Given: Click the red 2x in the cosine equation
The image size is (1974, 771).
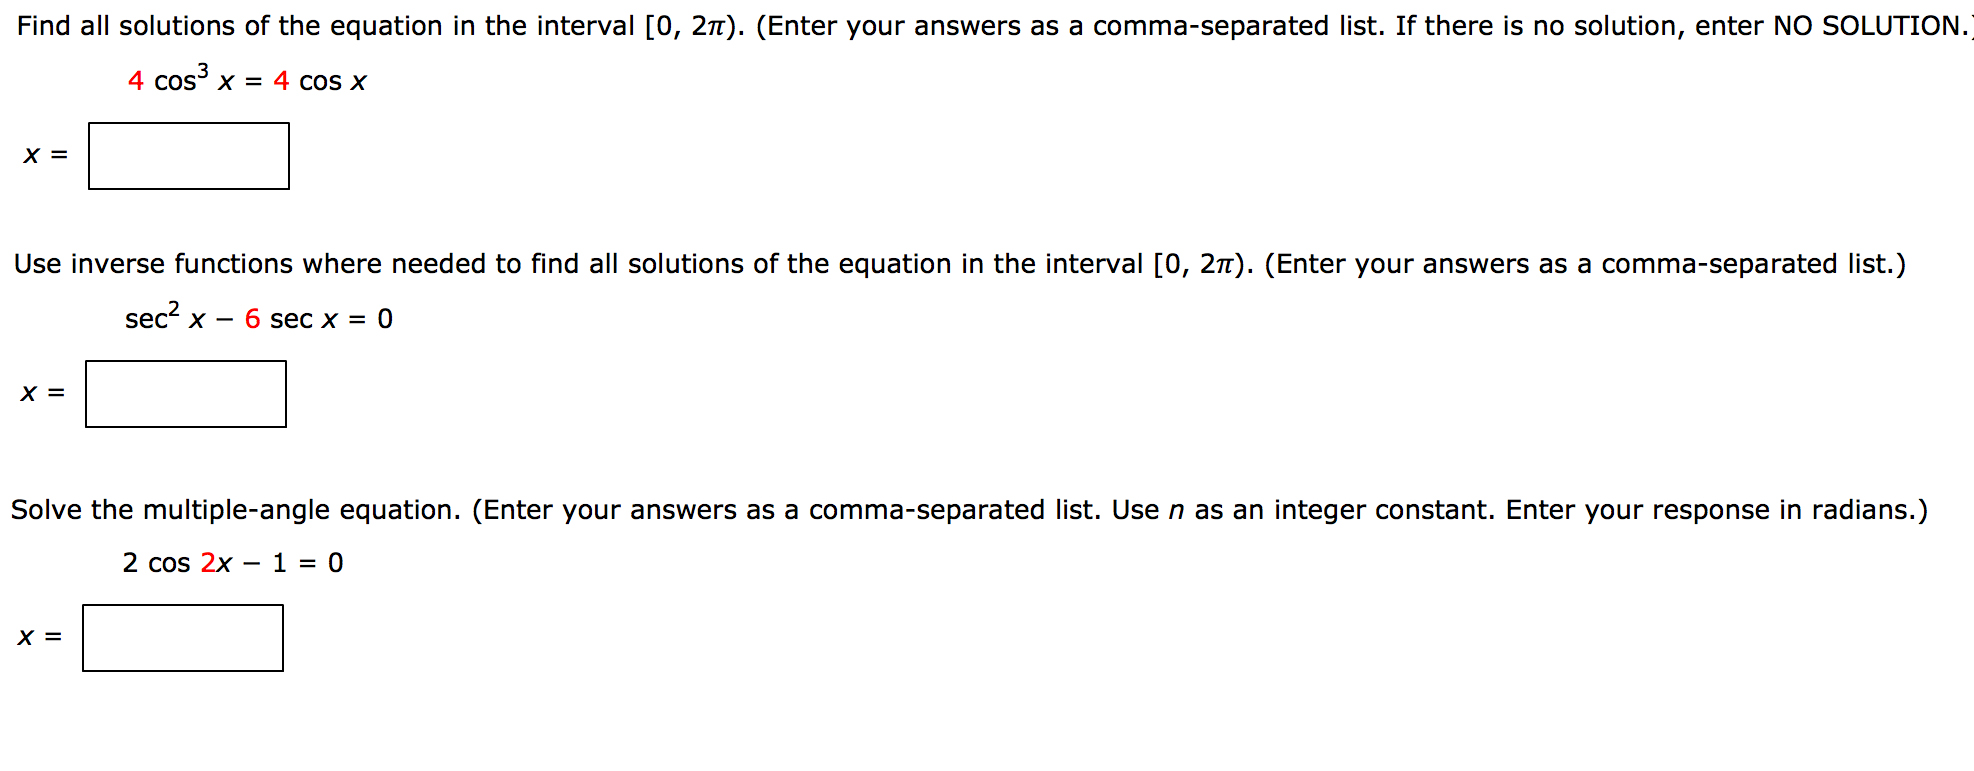Looking at the screenshot, I should (x=217, y=563).
